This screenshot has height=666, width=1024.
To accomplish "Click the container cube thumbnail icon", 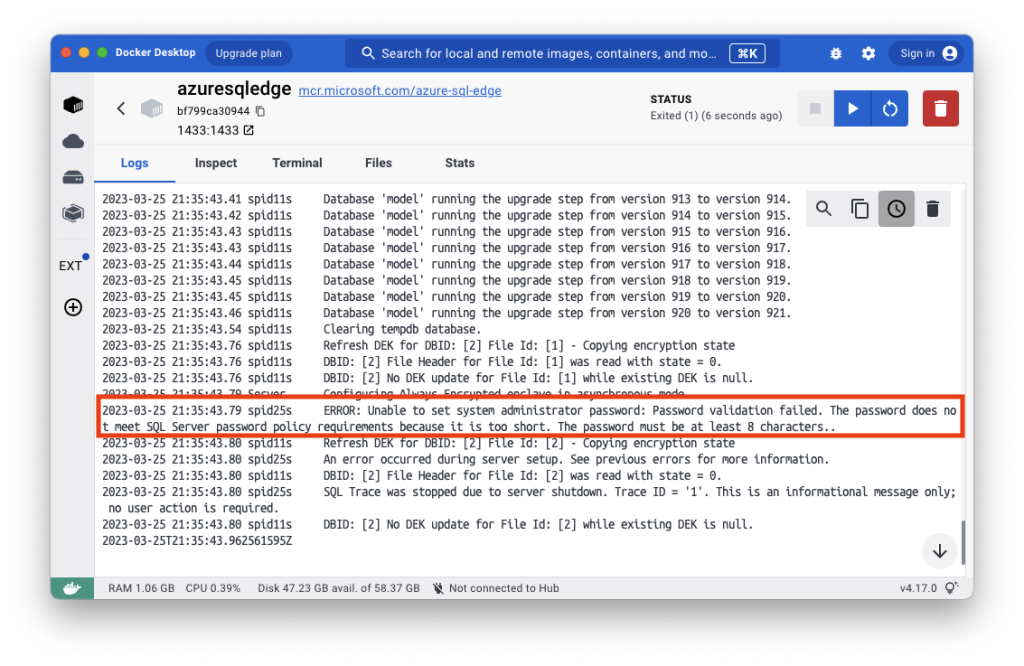I will (152, 108).
